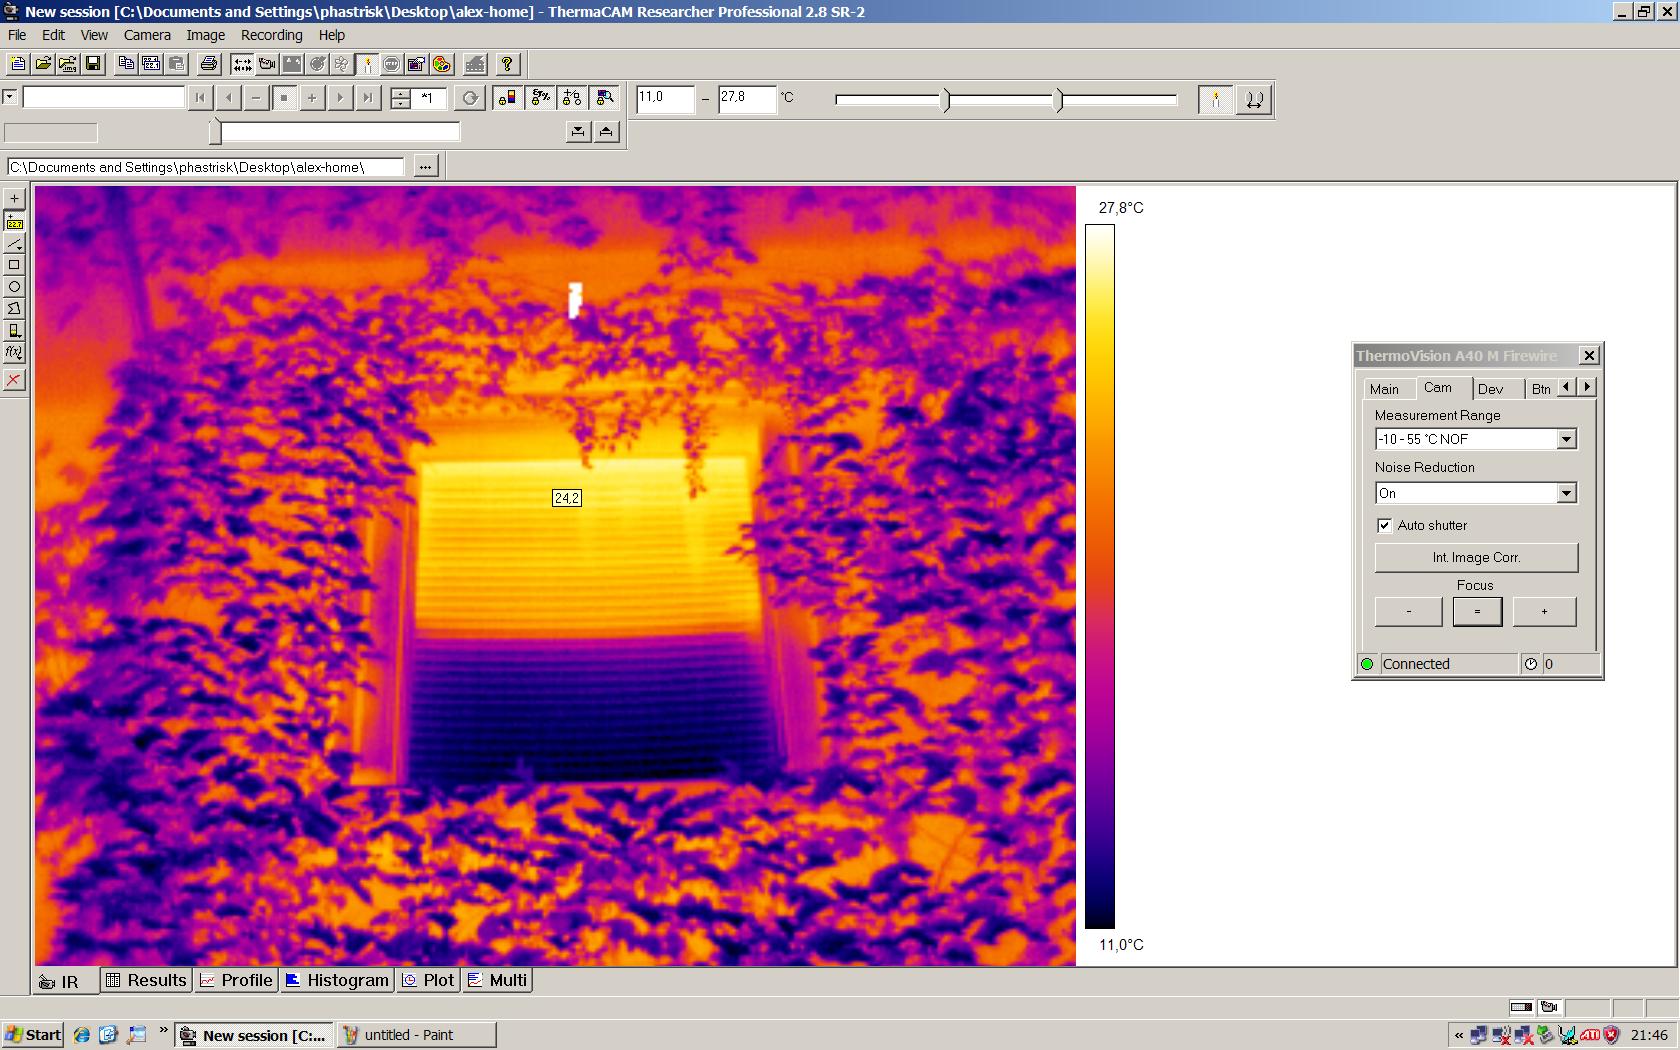Open the Measurement Range dropdown
This screenshot has height=1050, width=1680.
point(1566,439)
